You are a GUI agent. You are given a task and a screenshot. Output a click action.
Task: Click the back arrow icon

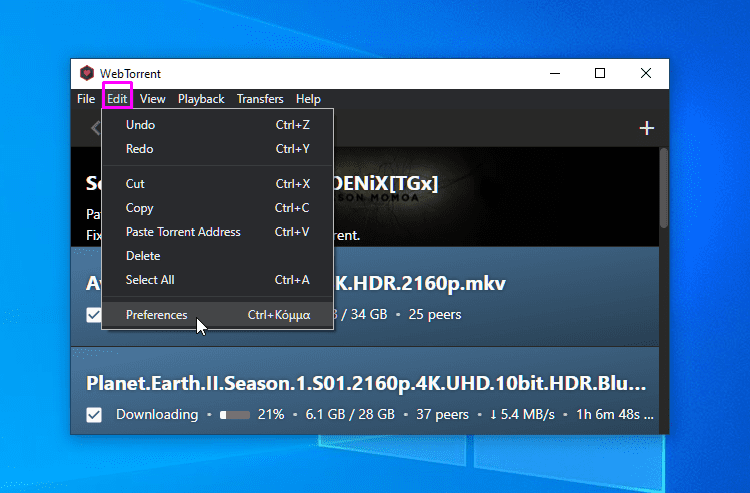(x=96, y=128)
